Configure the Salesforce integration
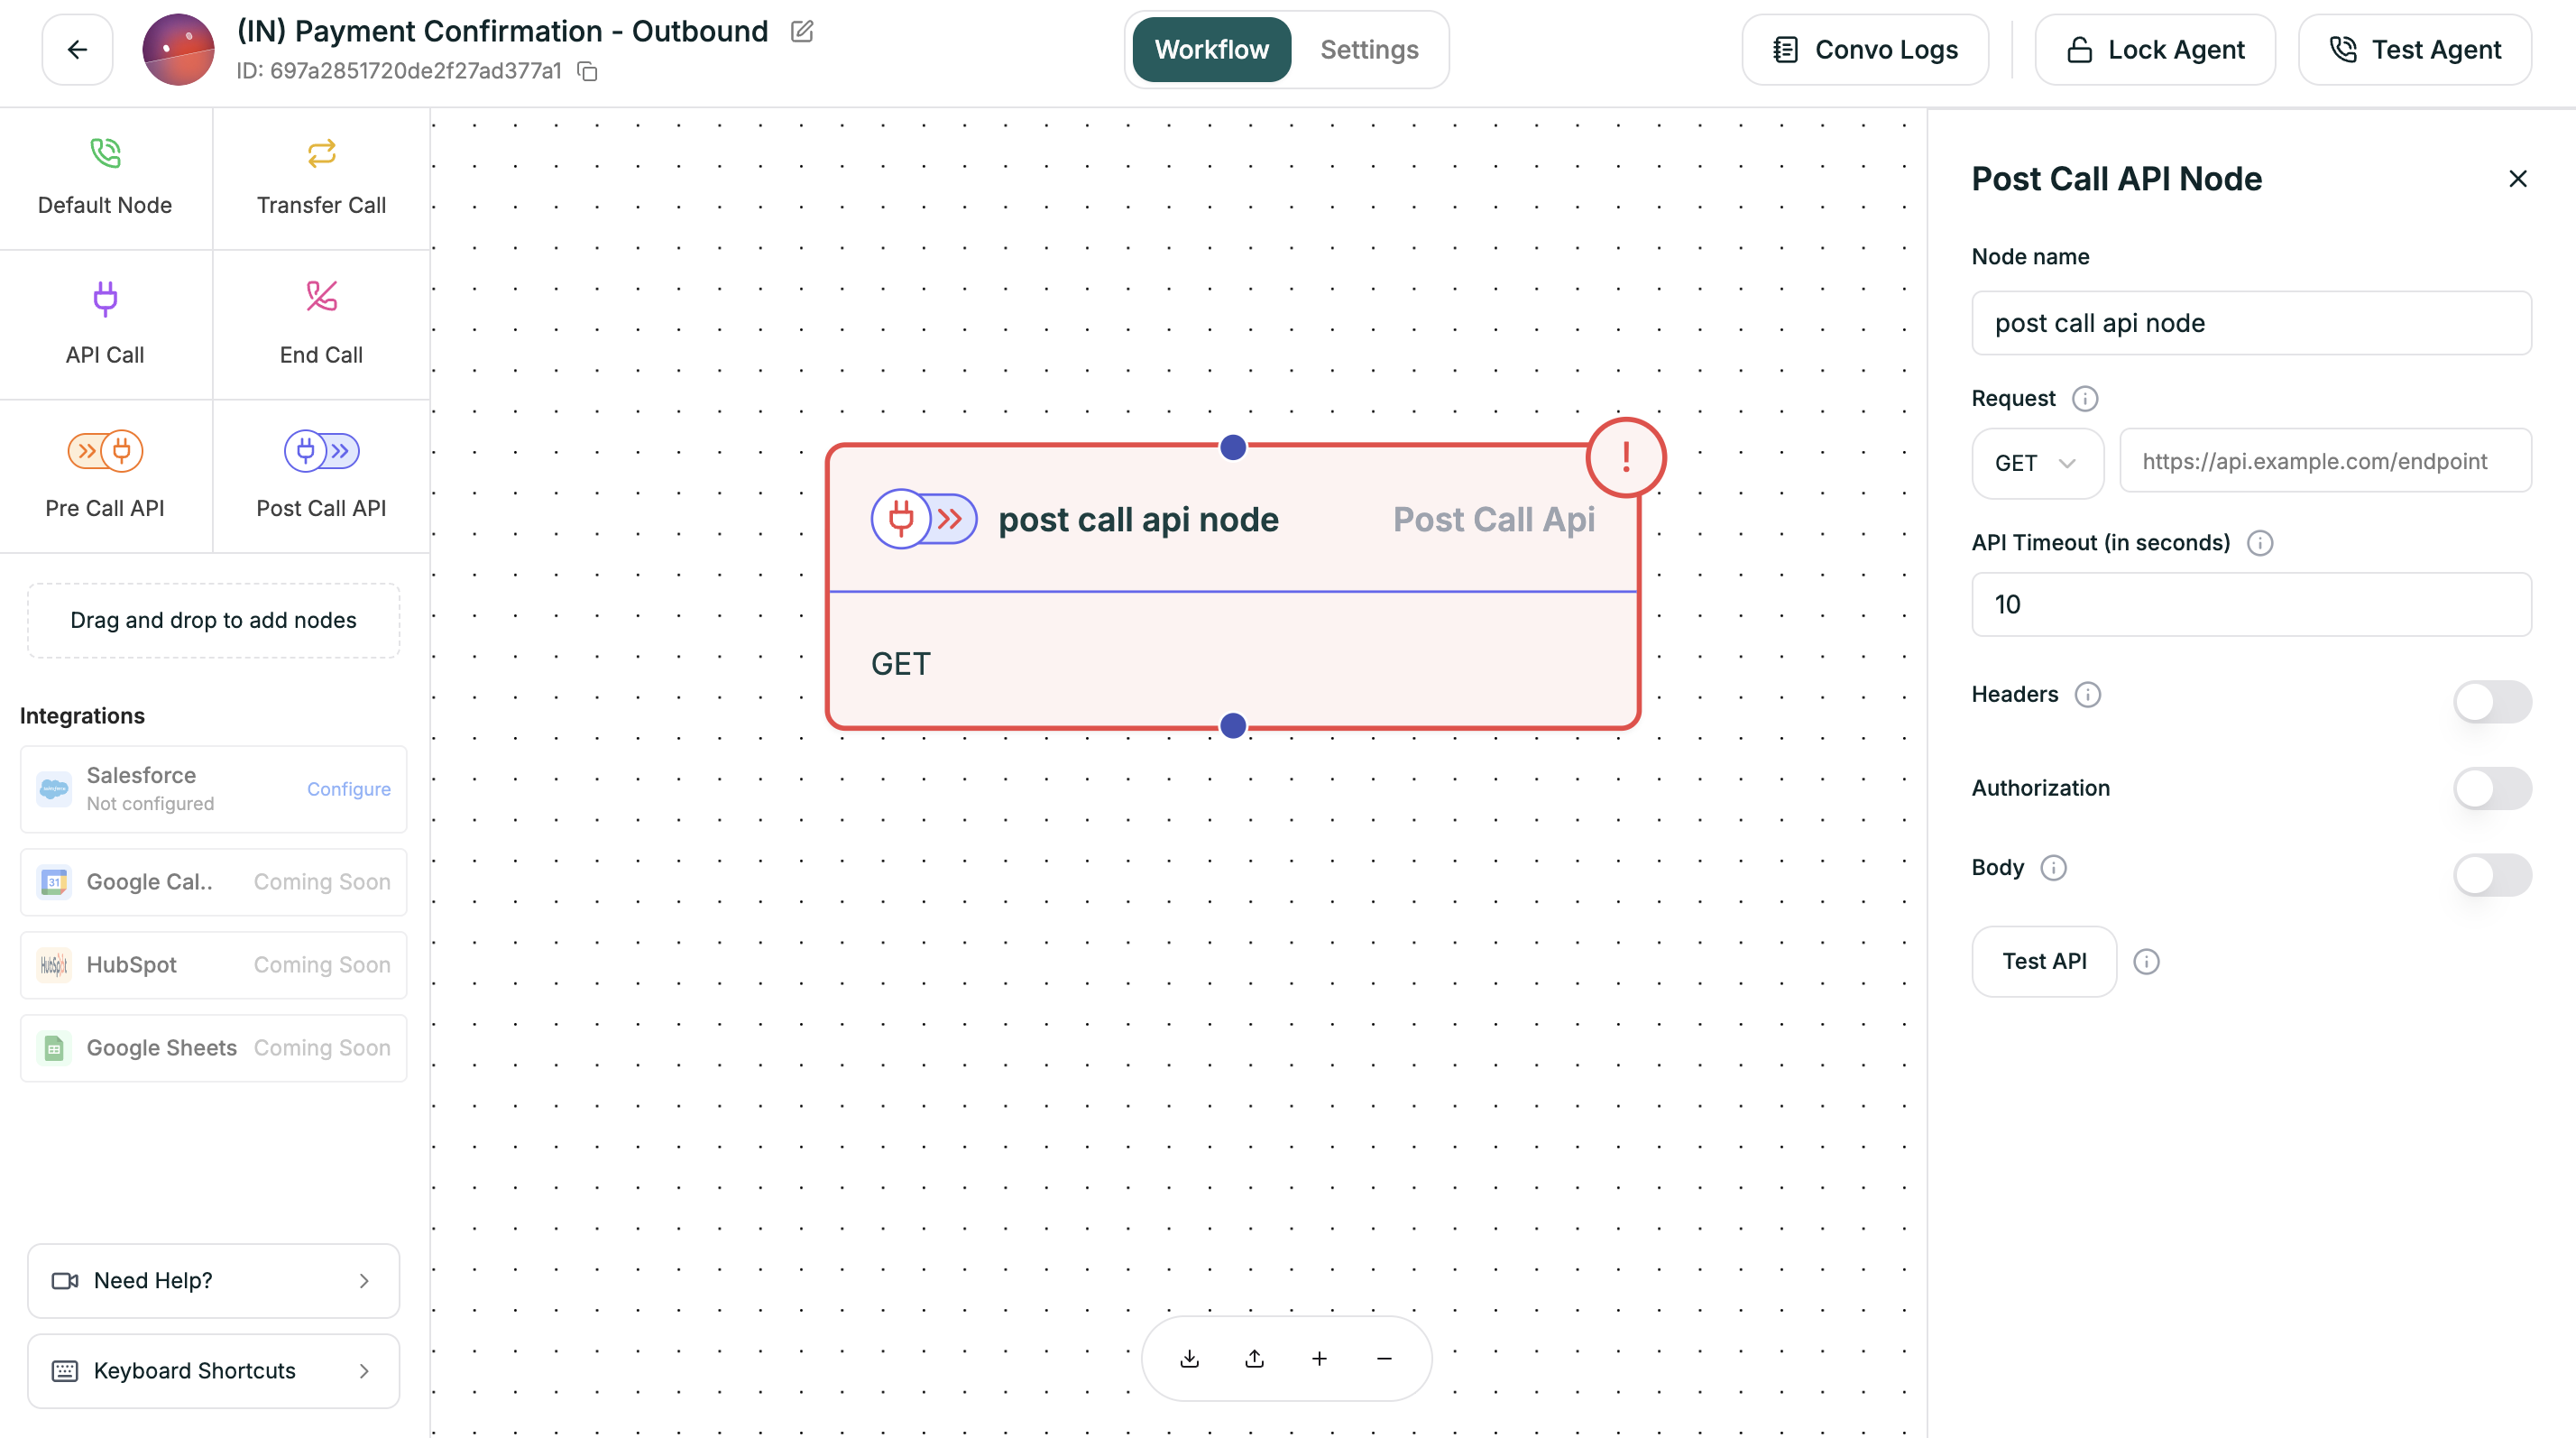 348,789
